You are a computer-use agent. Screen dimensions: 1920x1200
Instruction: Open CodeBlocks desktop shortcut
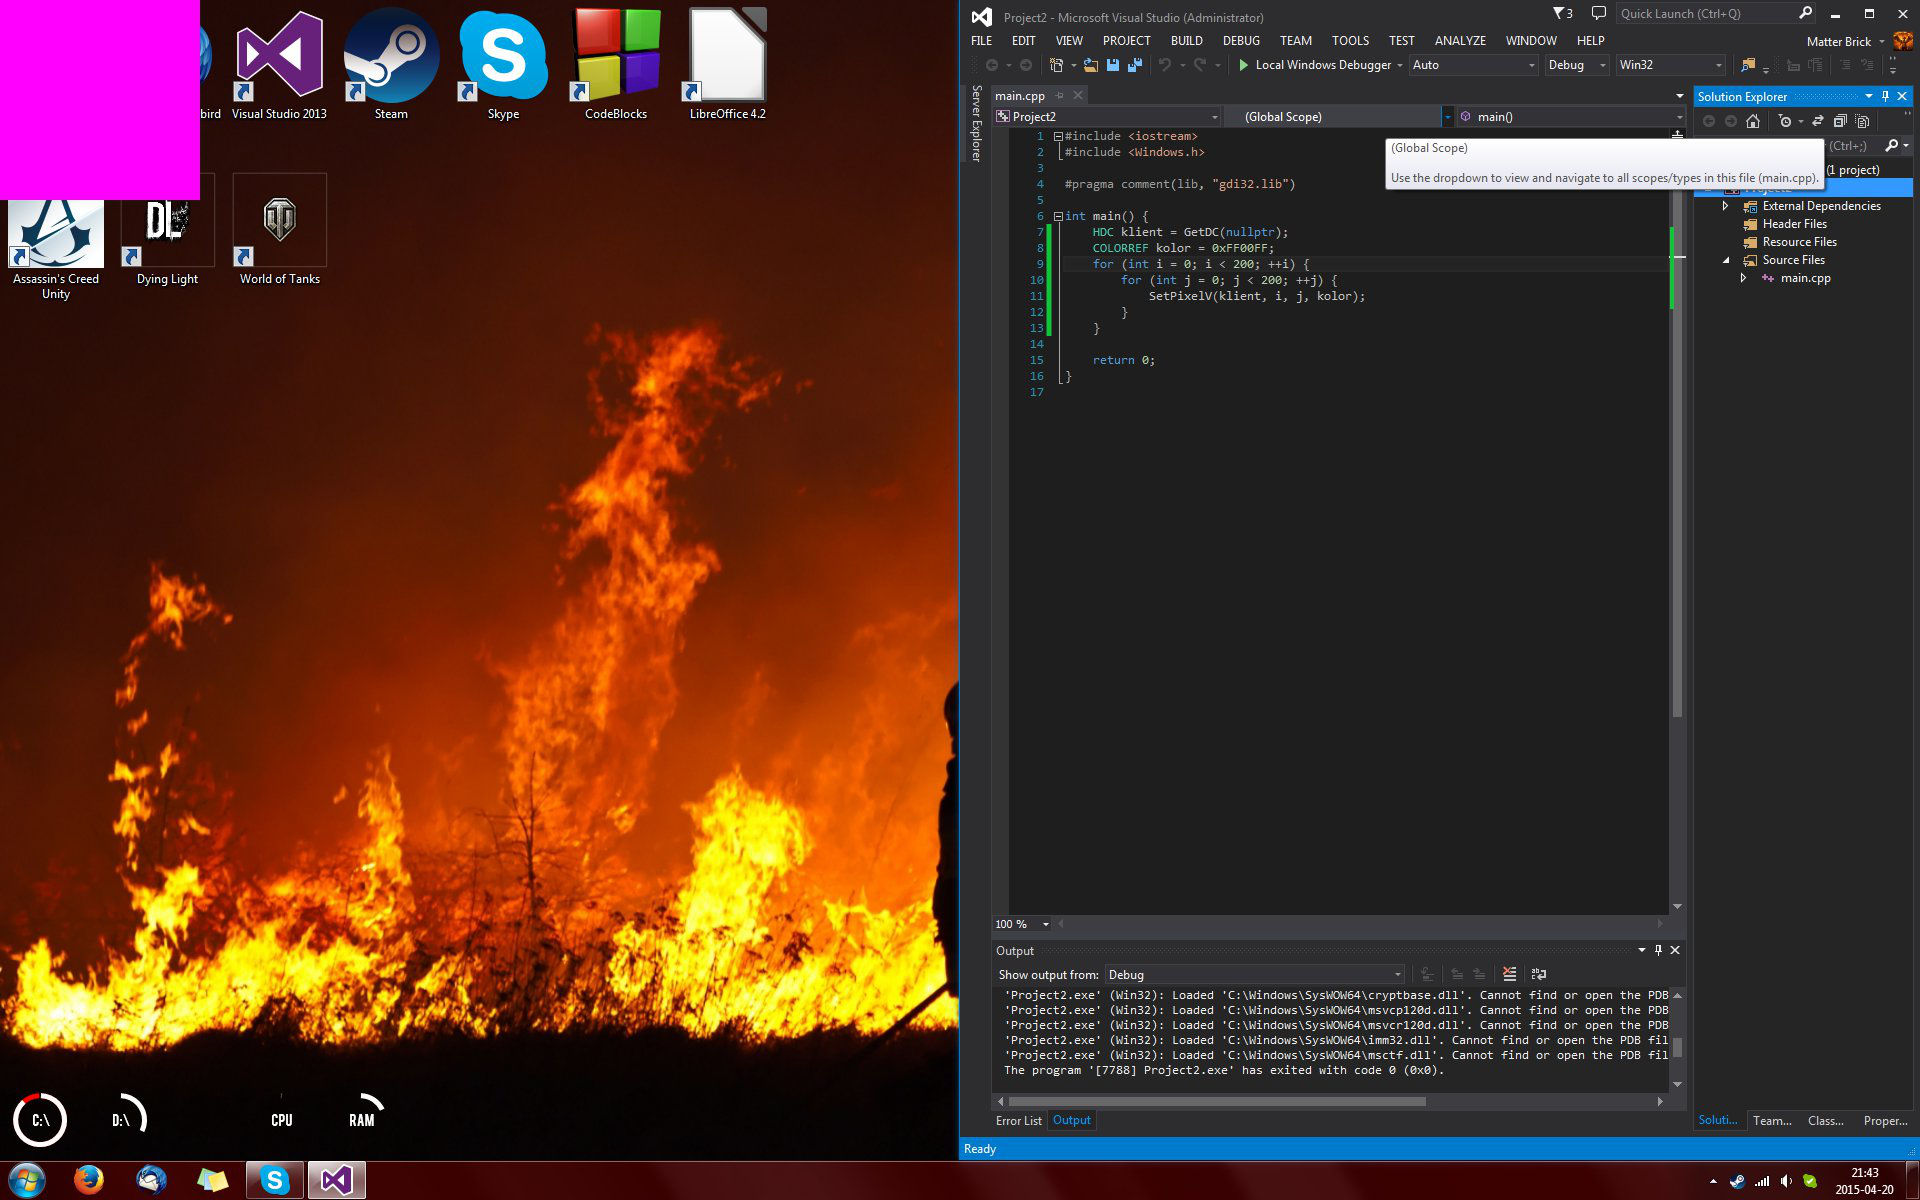click(616, 65)
